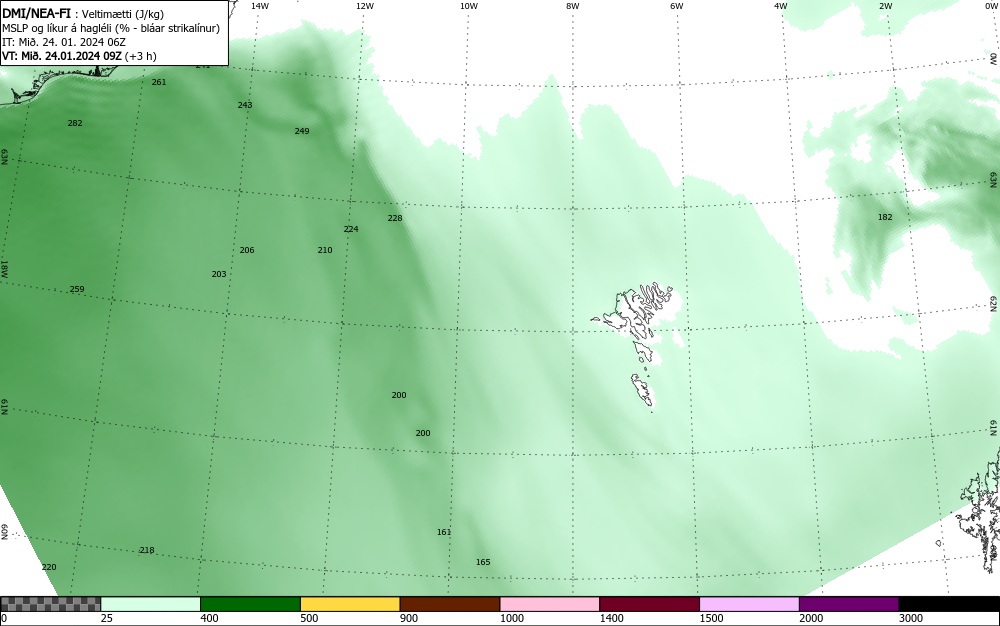Click the southernmost Faroe island, Suðuroy
The height and width of the screenshot is (626, 1000).
click(x=643, y=390)
